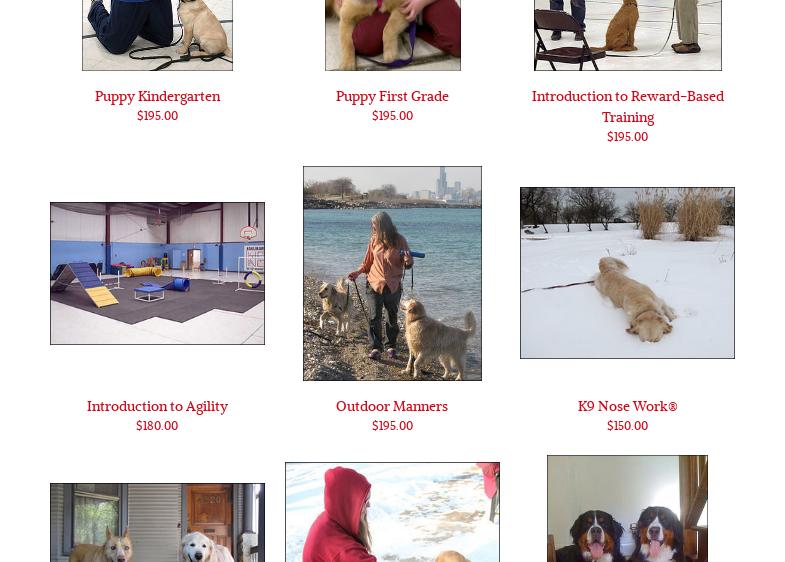Image resolution: width=785 pixels, height=562 pixels.
Task: Click the $195.00 Reward-Based Training price
Action: (x=627, y=137)
